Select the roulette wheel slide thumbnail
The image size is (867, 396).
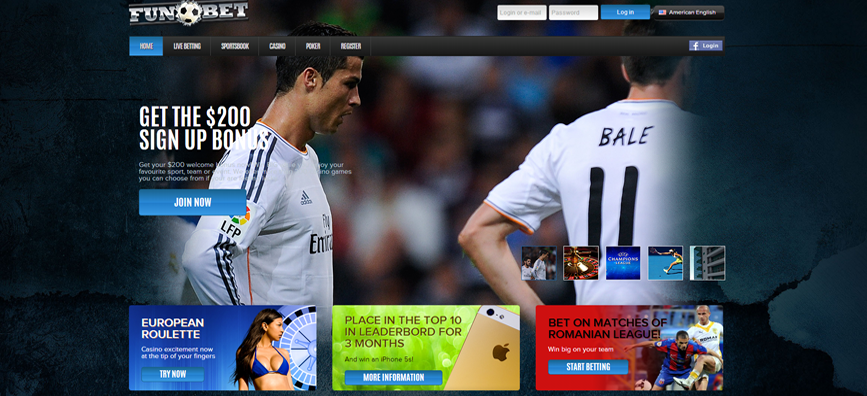coord(581,263)
